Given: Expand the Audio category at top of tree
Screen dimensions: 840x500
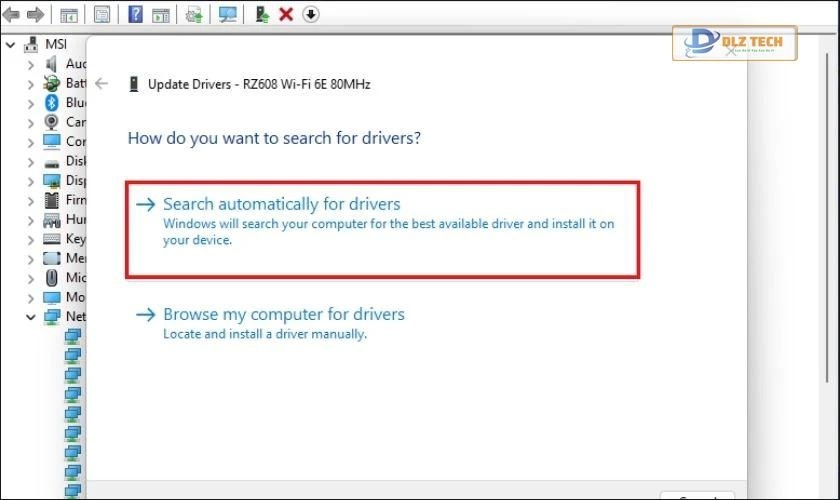Looking at the screenshot, I should [31, 64].
